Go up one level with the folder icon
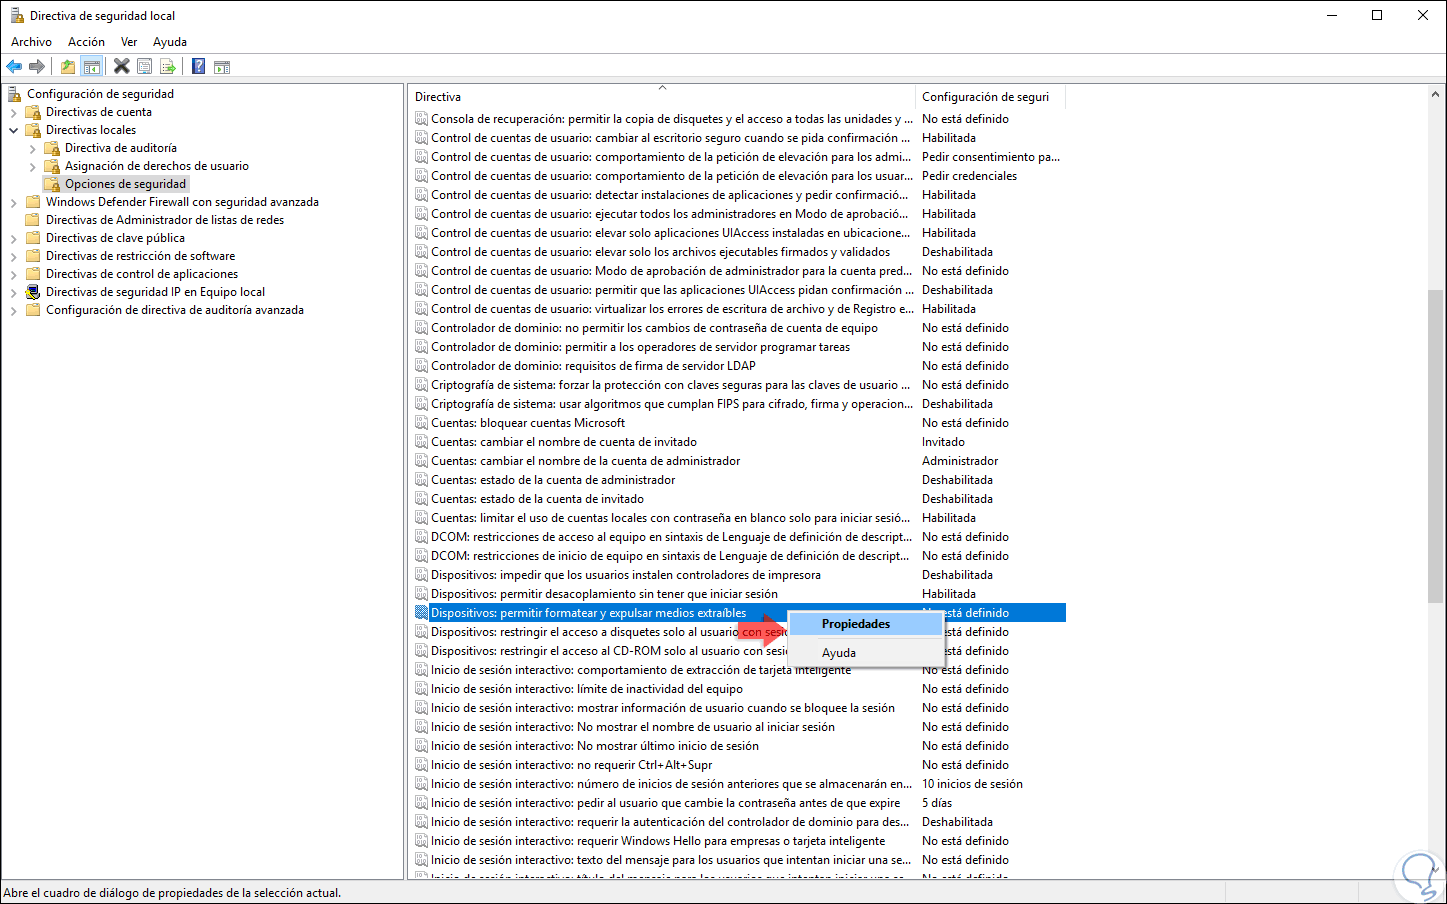Viewport: 1447px width, 904px height. [68, 67]
